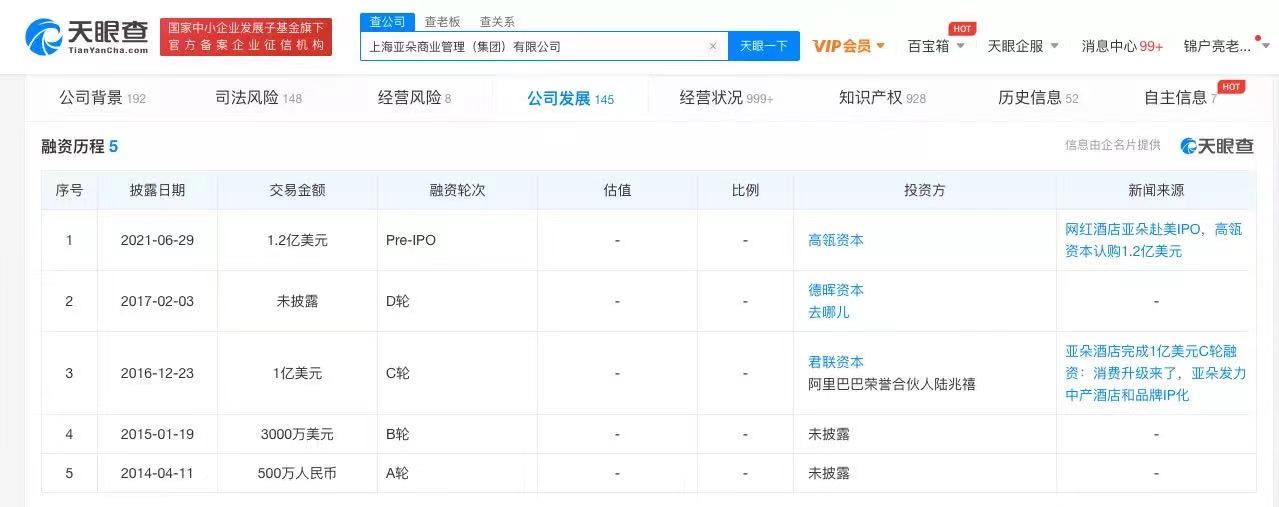Open investor link 高瓴资本
This screenshot has height=507, width=1279.
836,240
